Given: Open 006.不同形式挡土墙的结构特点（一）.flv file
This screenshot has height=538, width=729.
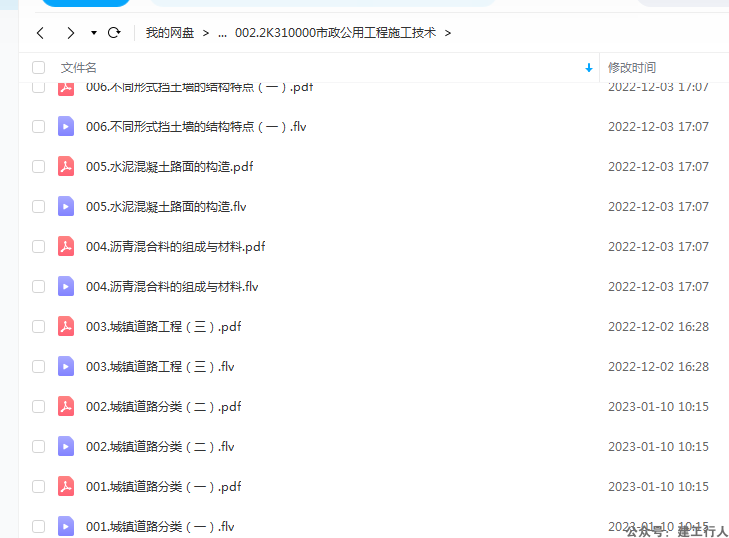Looking at the screenshot, I should tap(196, 126).
